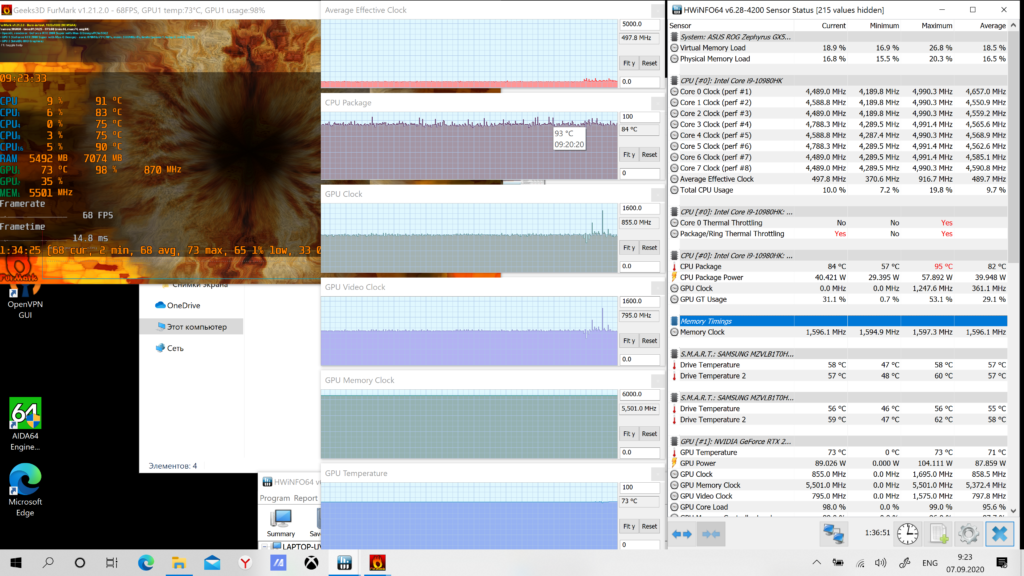Click the Wi-Fi icon in the system tray
1024x576 pixels.
coord(860,563)
